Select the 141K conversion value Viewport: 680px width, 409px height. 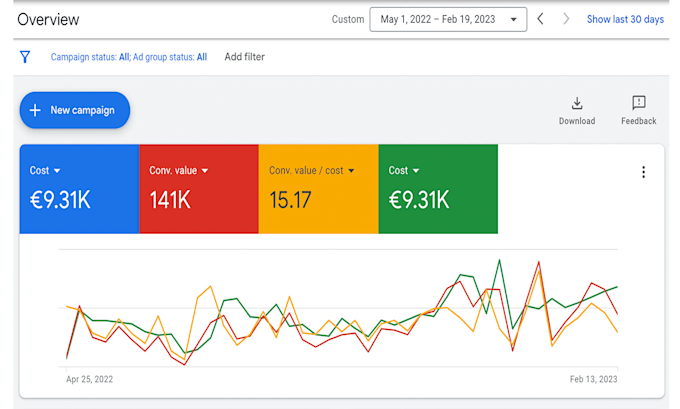point(170,200)
